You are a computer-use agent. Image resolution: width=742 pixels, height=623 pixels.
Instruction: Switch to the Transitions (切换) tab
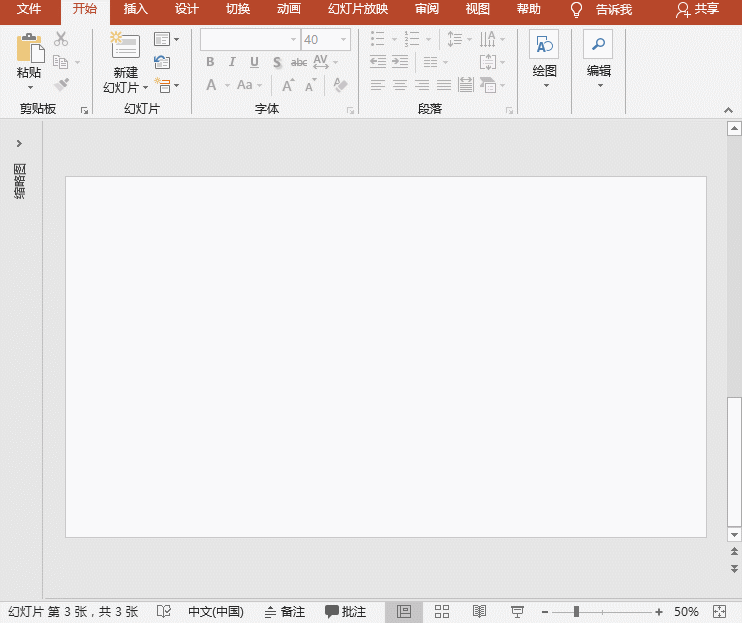pos(238,9)
